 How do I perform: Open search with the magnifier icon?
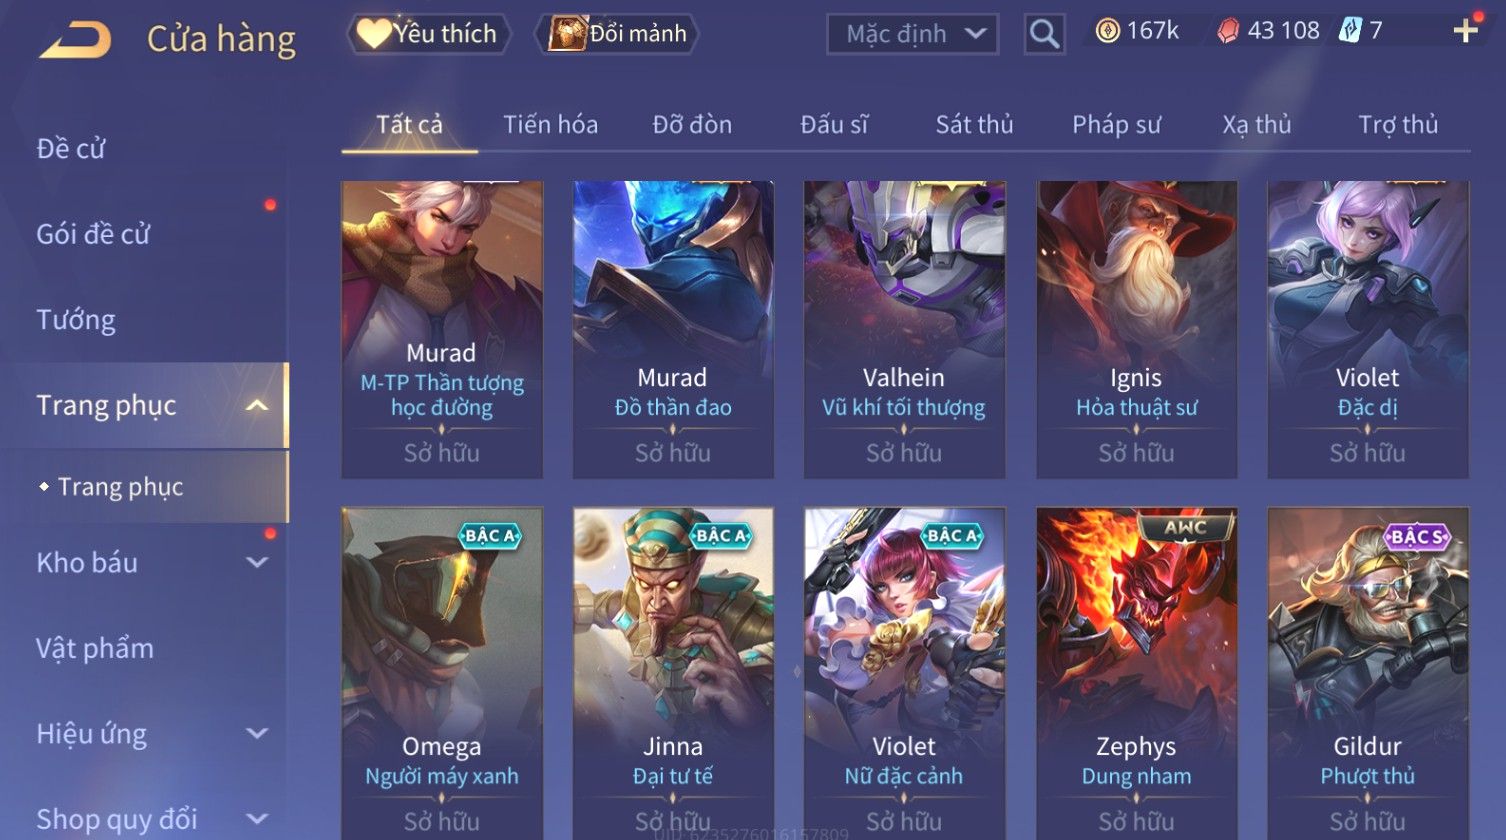point(1044,34)
